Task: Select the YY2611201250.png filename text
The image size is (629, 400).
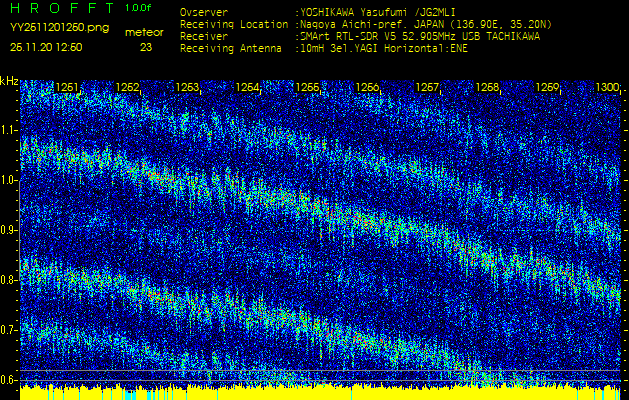Action: pos(49,29)
